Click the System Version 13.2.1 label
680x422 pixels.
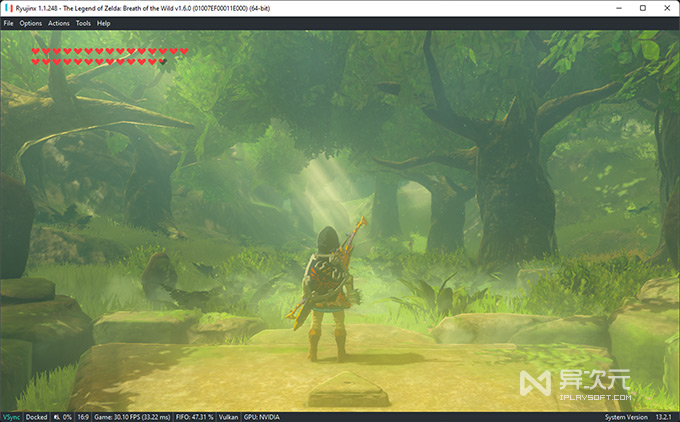point(638,417)
